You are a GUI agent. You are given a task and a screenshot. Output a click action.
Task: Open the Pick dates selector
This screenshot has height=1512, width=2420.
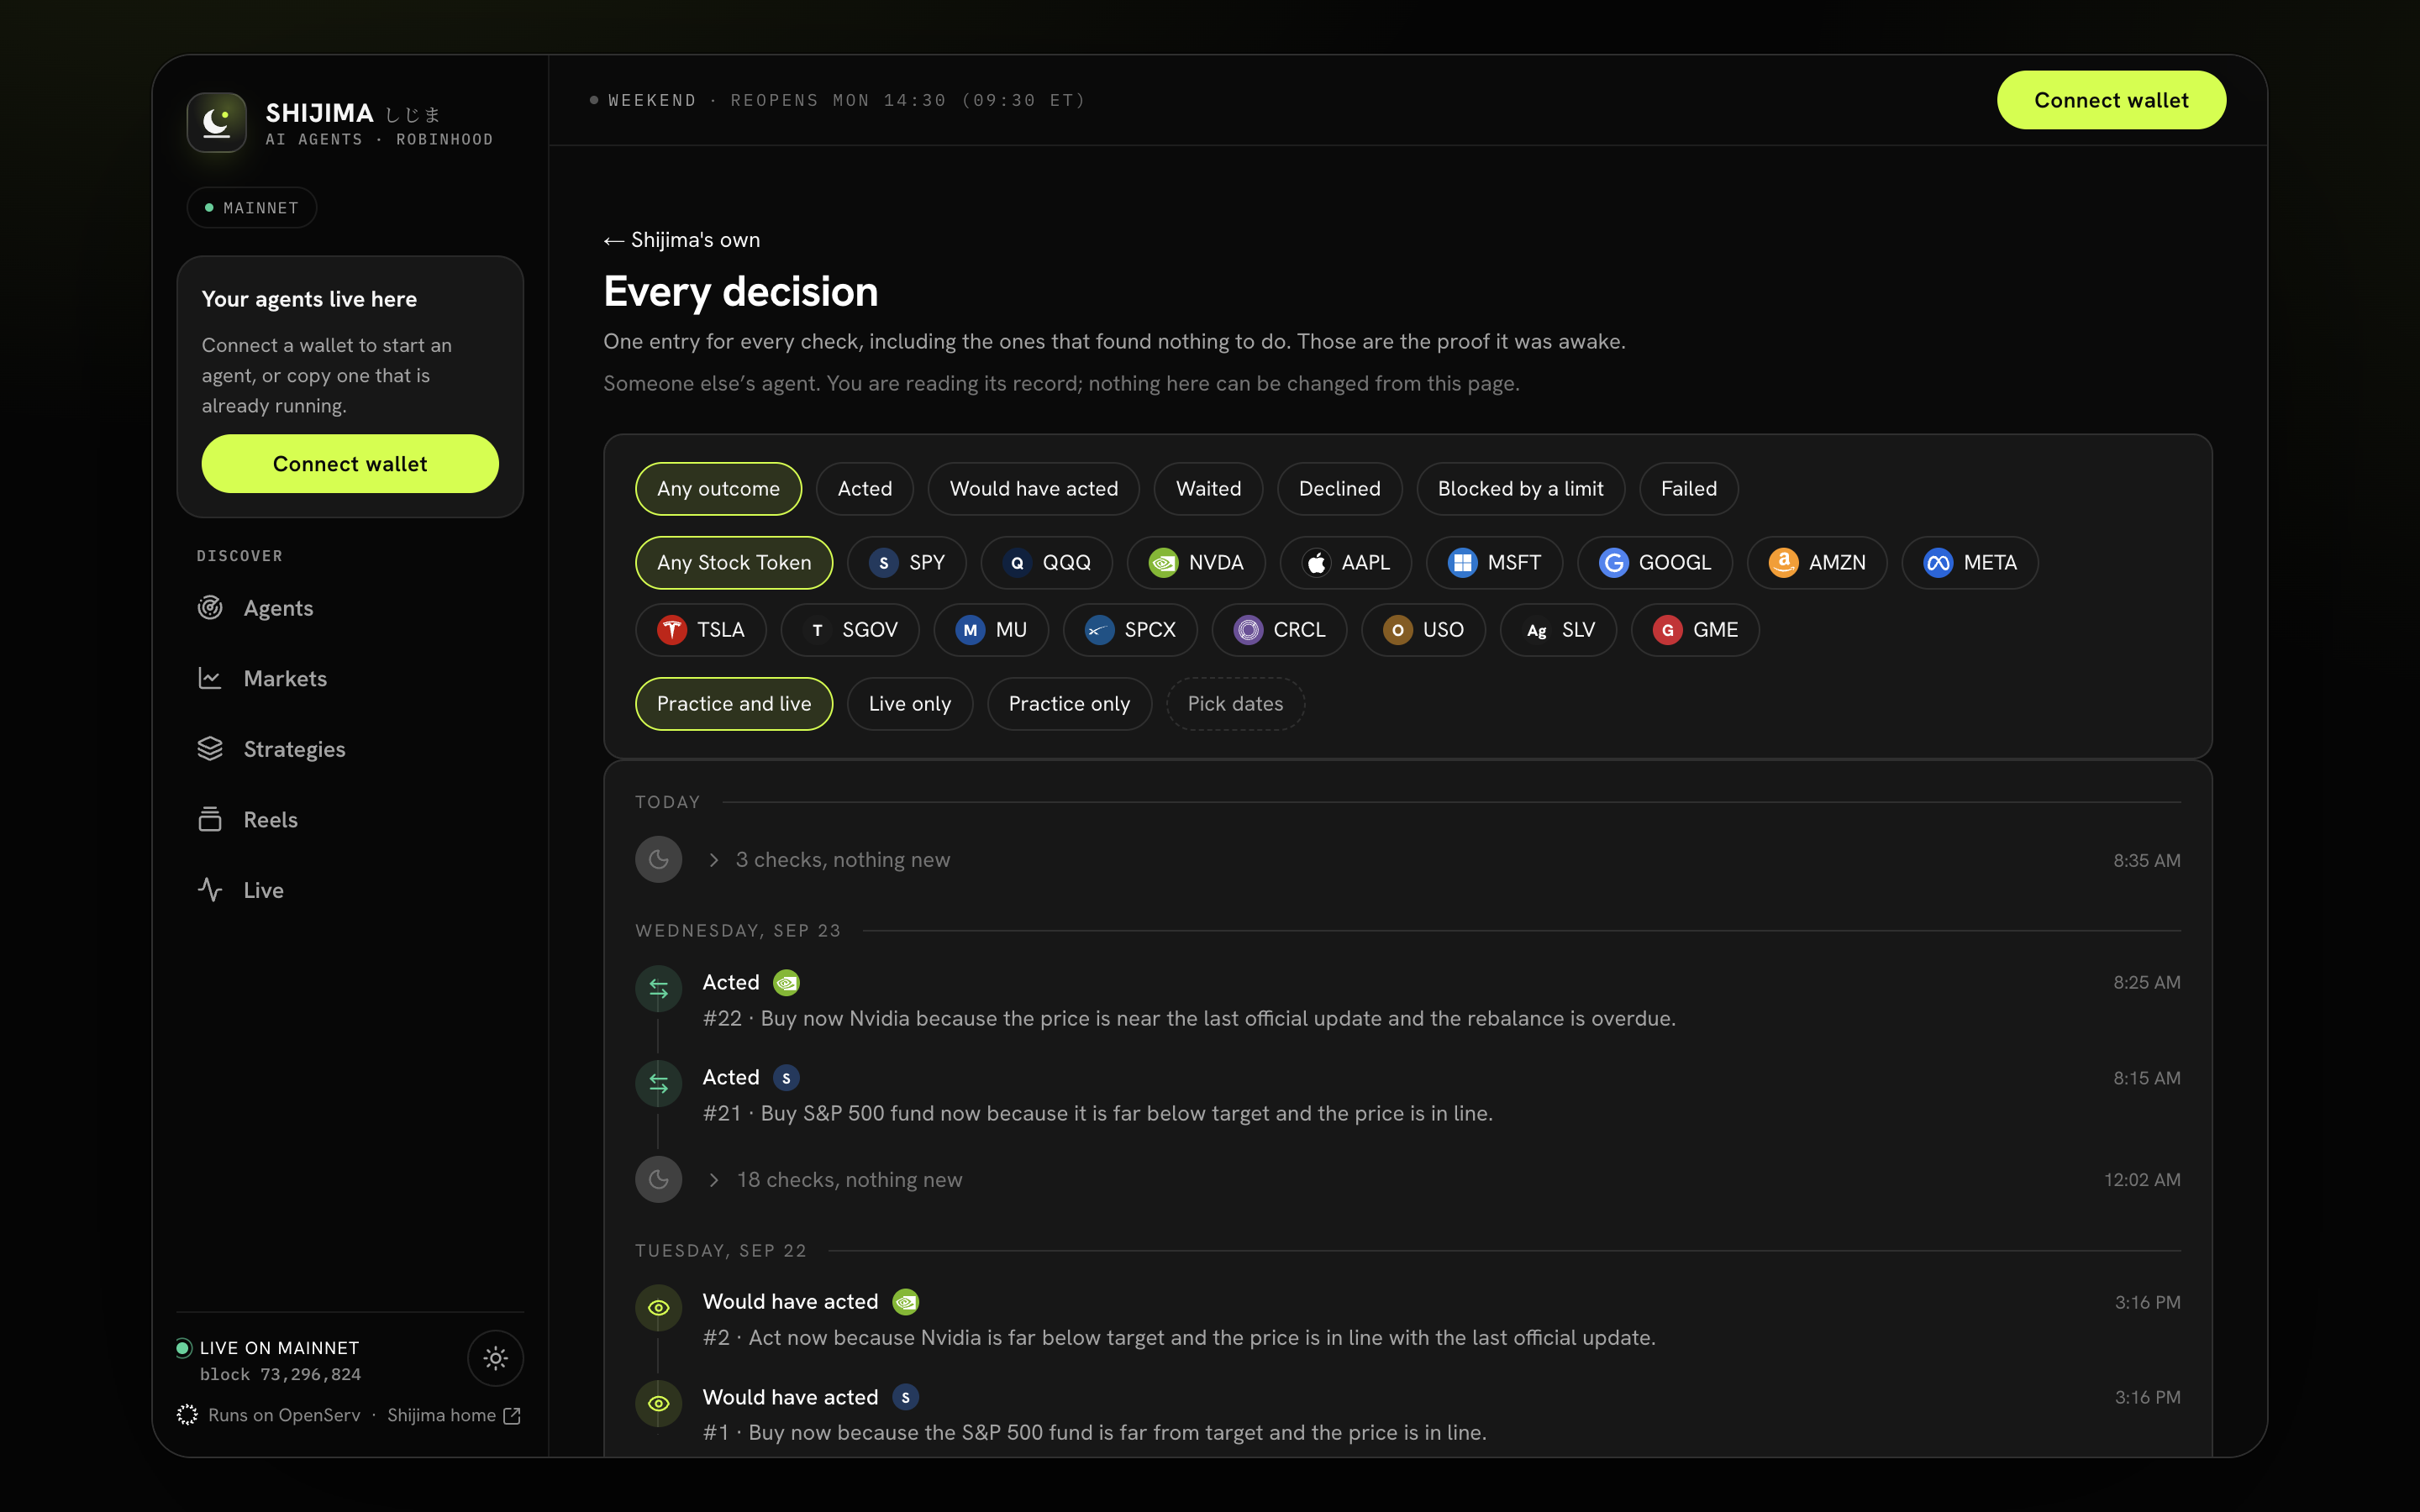click(1235, 704)
